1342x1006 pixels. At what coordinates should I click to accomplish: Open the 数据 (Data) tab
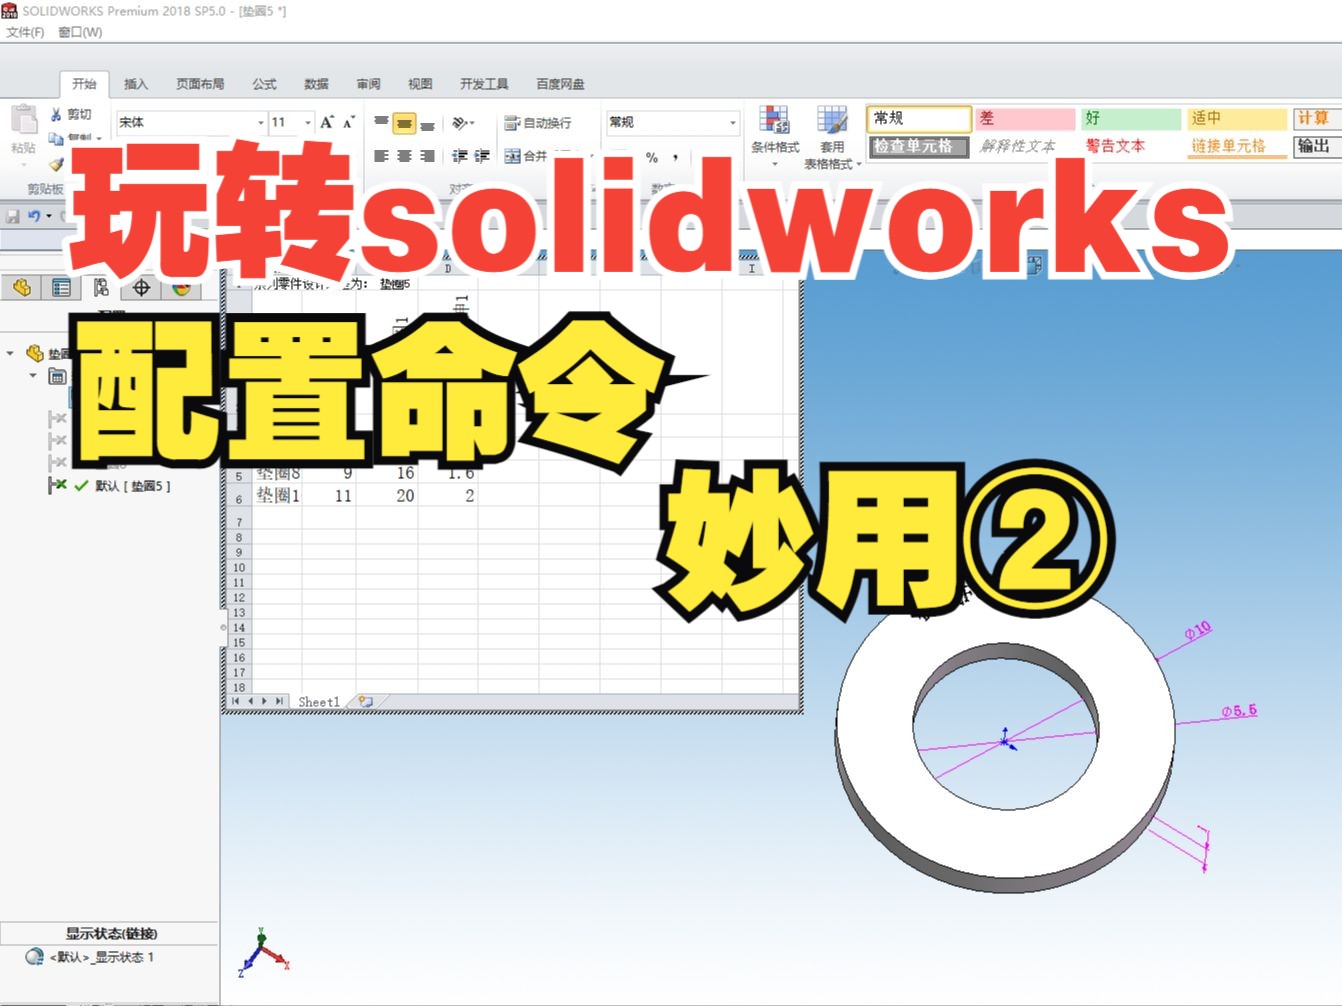pyautogui.click(x=316, y=84)
